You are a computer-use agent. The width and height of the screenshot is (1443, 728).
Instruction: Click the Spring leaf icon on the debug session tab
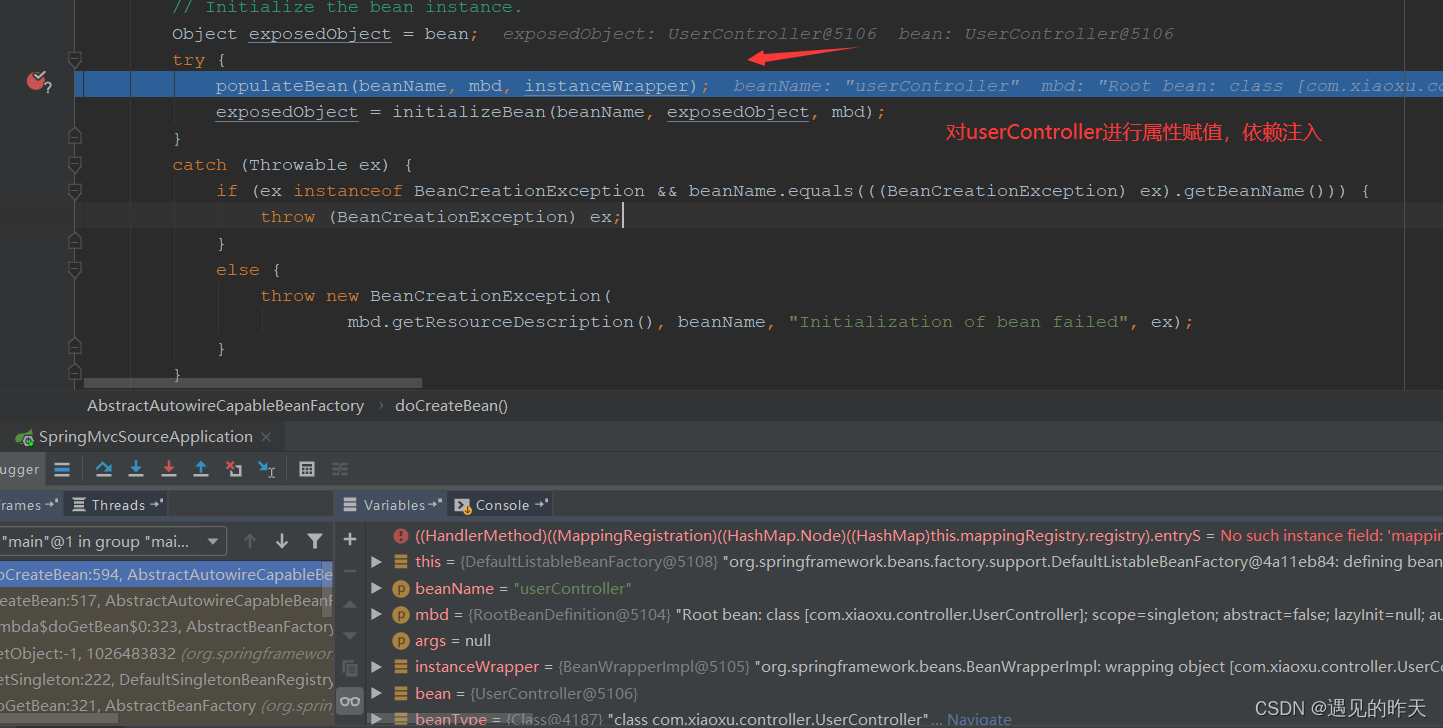coord(25,437)
